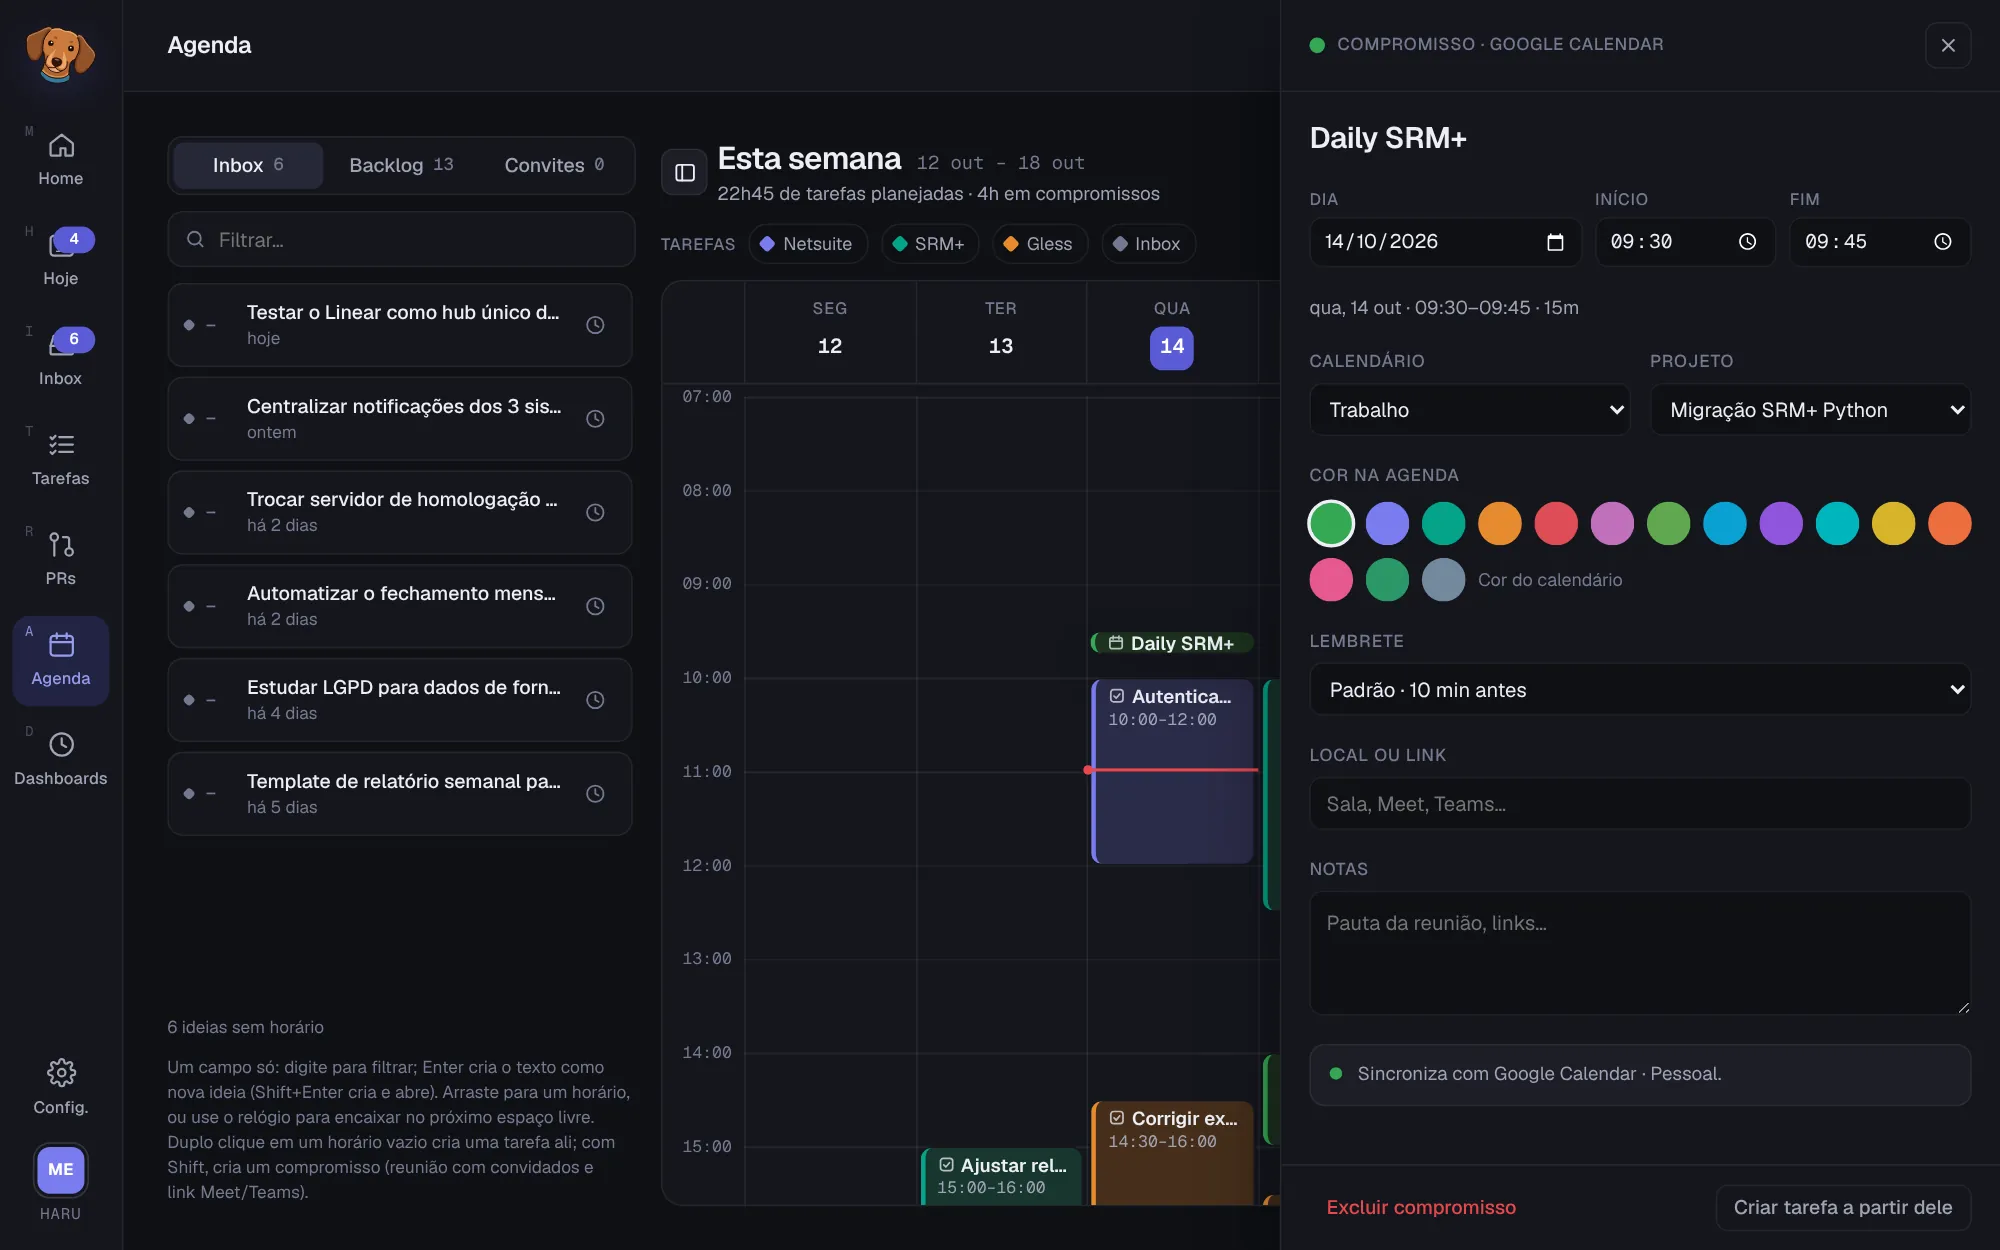This screenshot has height=1250, width=2000.
Task: Toggle the Inbox task filter chip
Action: pyautogui.click(x=1148, y=244)
